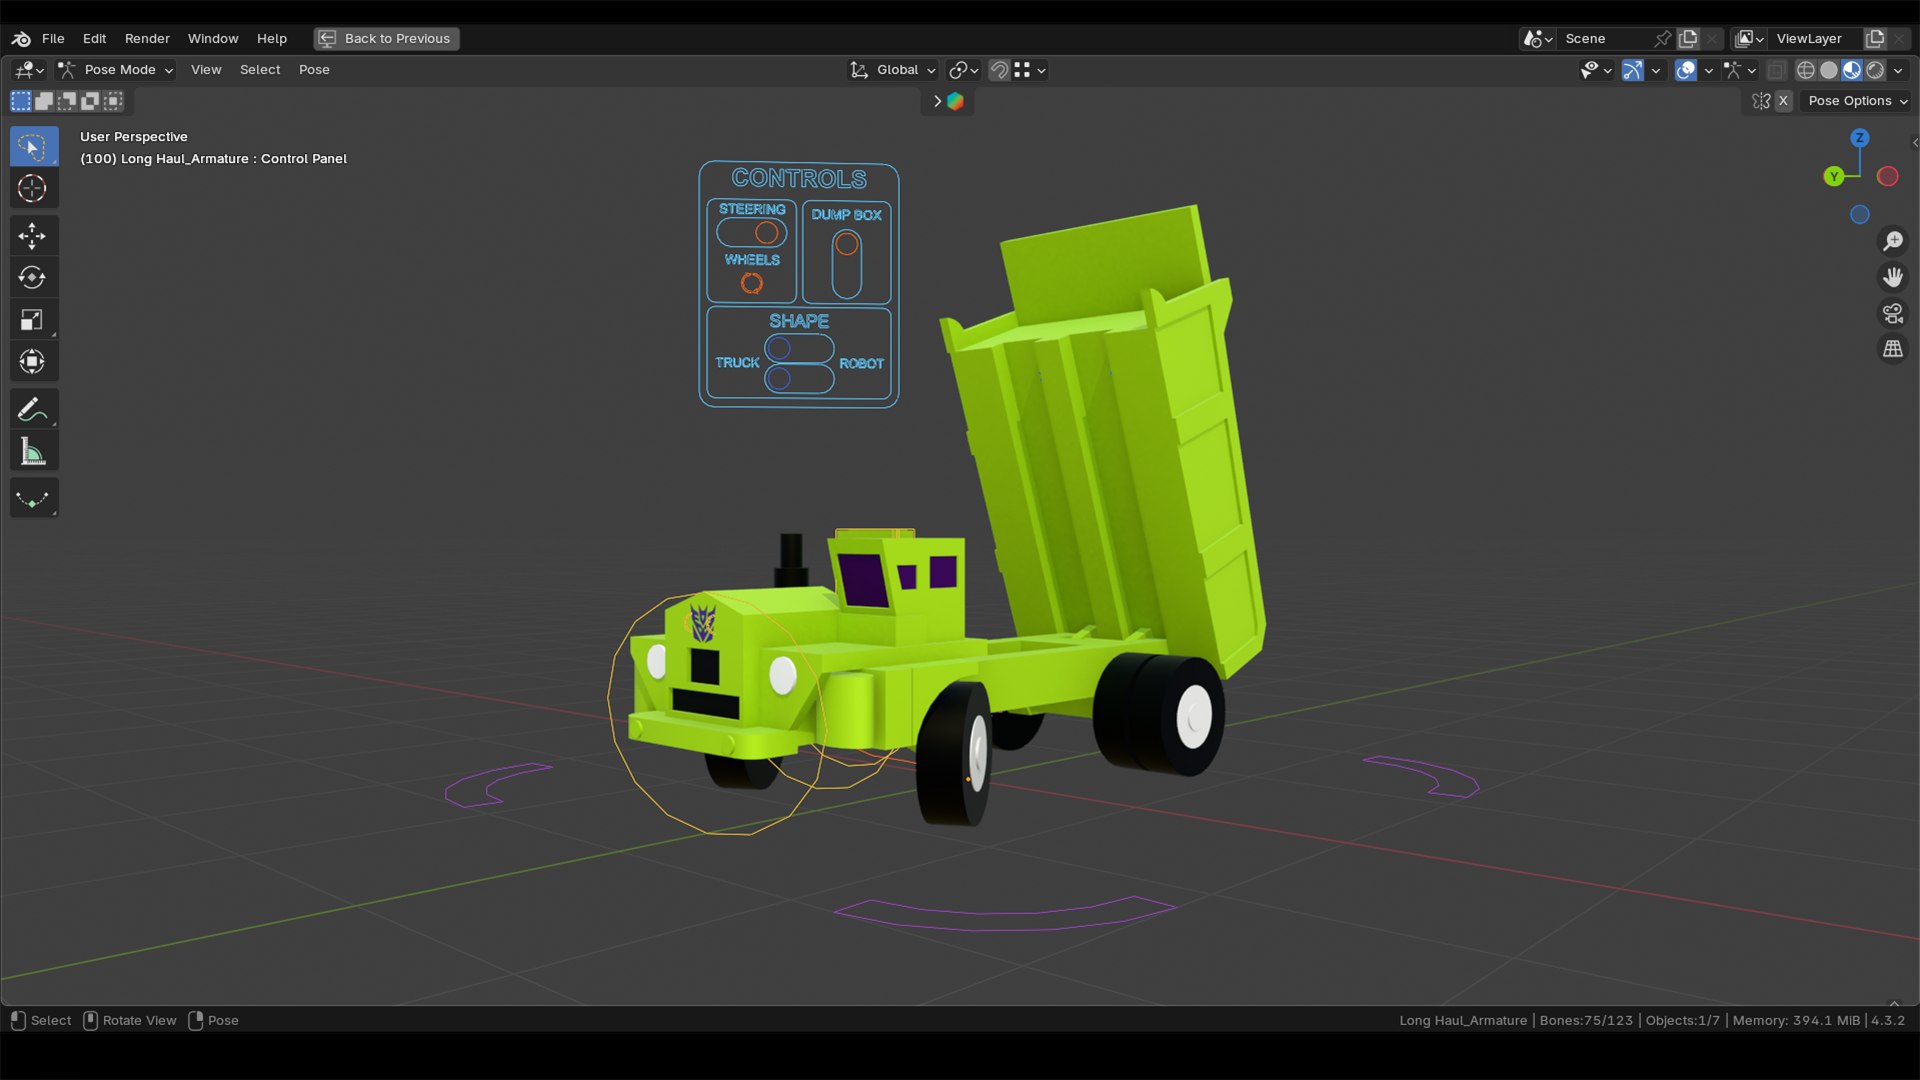Switch to wireframe viewport shading
Image resolution: width=1920 pixels, height=1080 pixels.
click(1806, 70)
